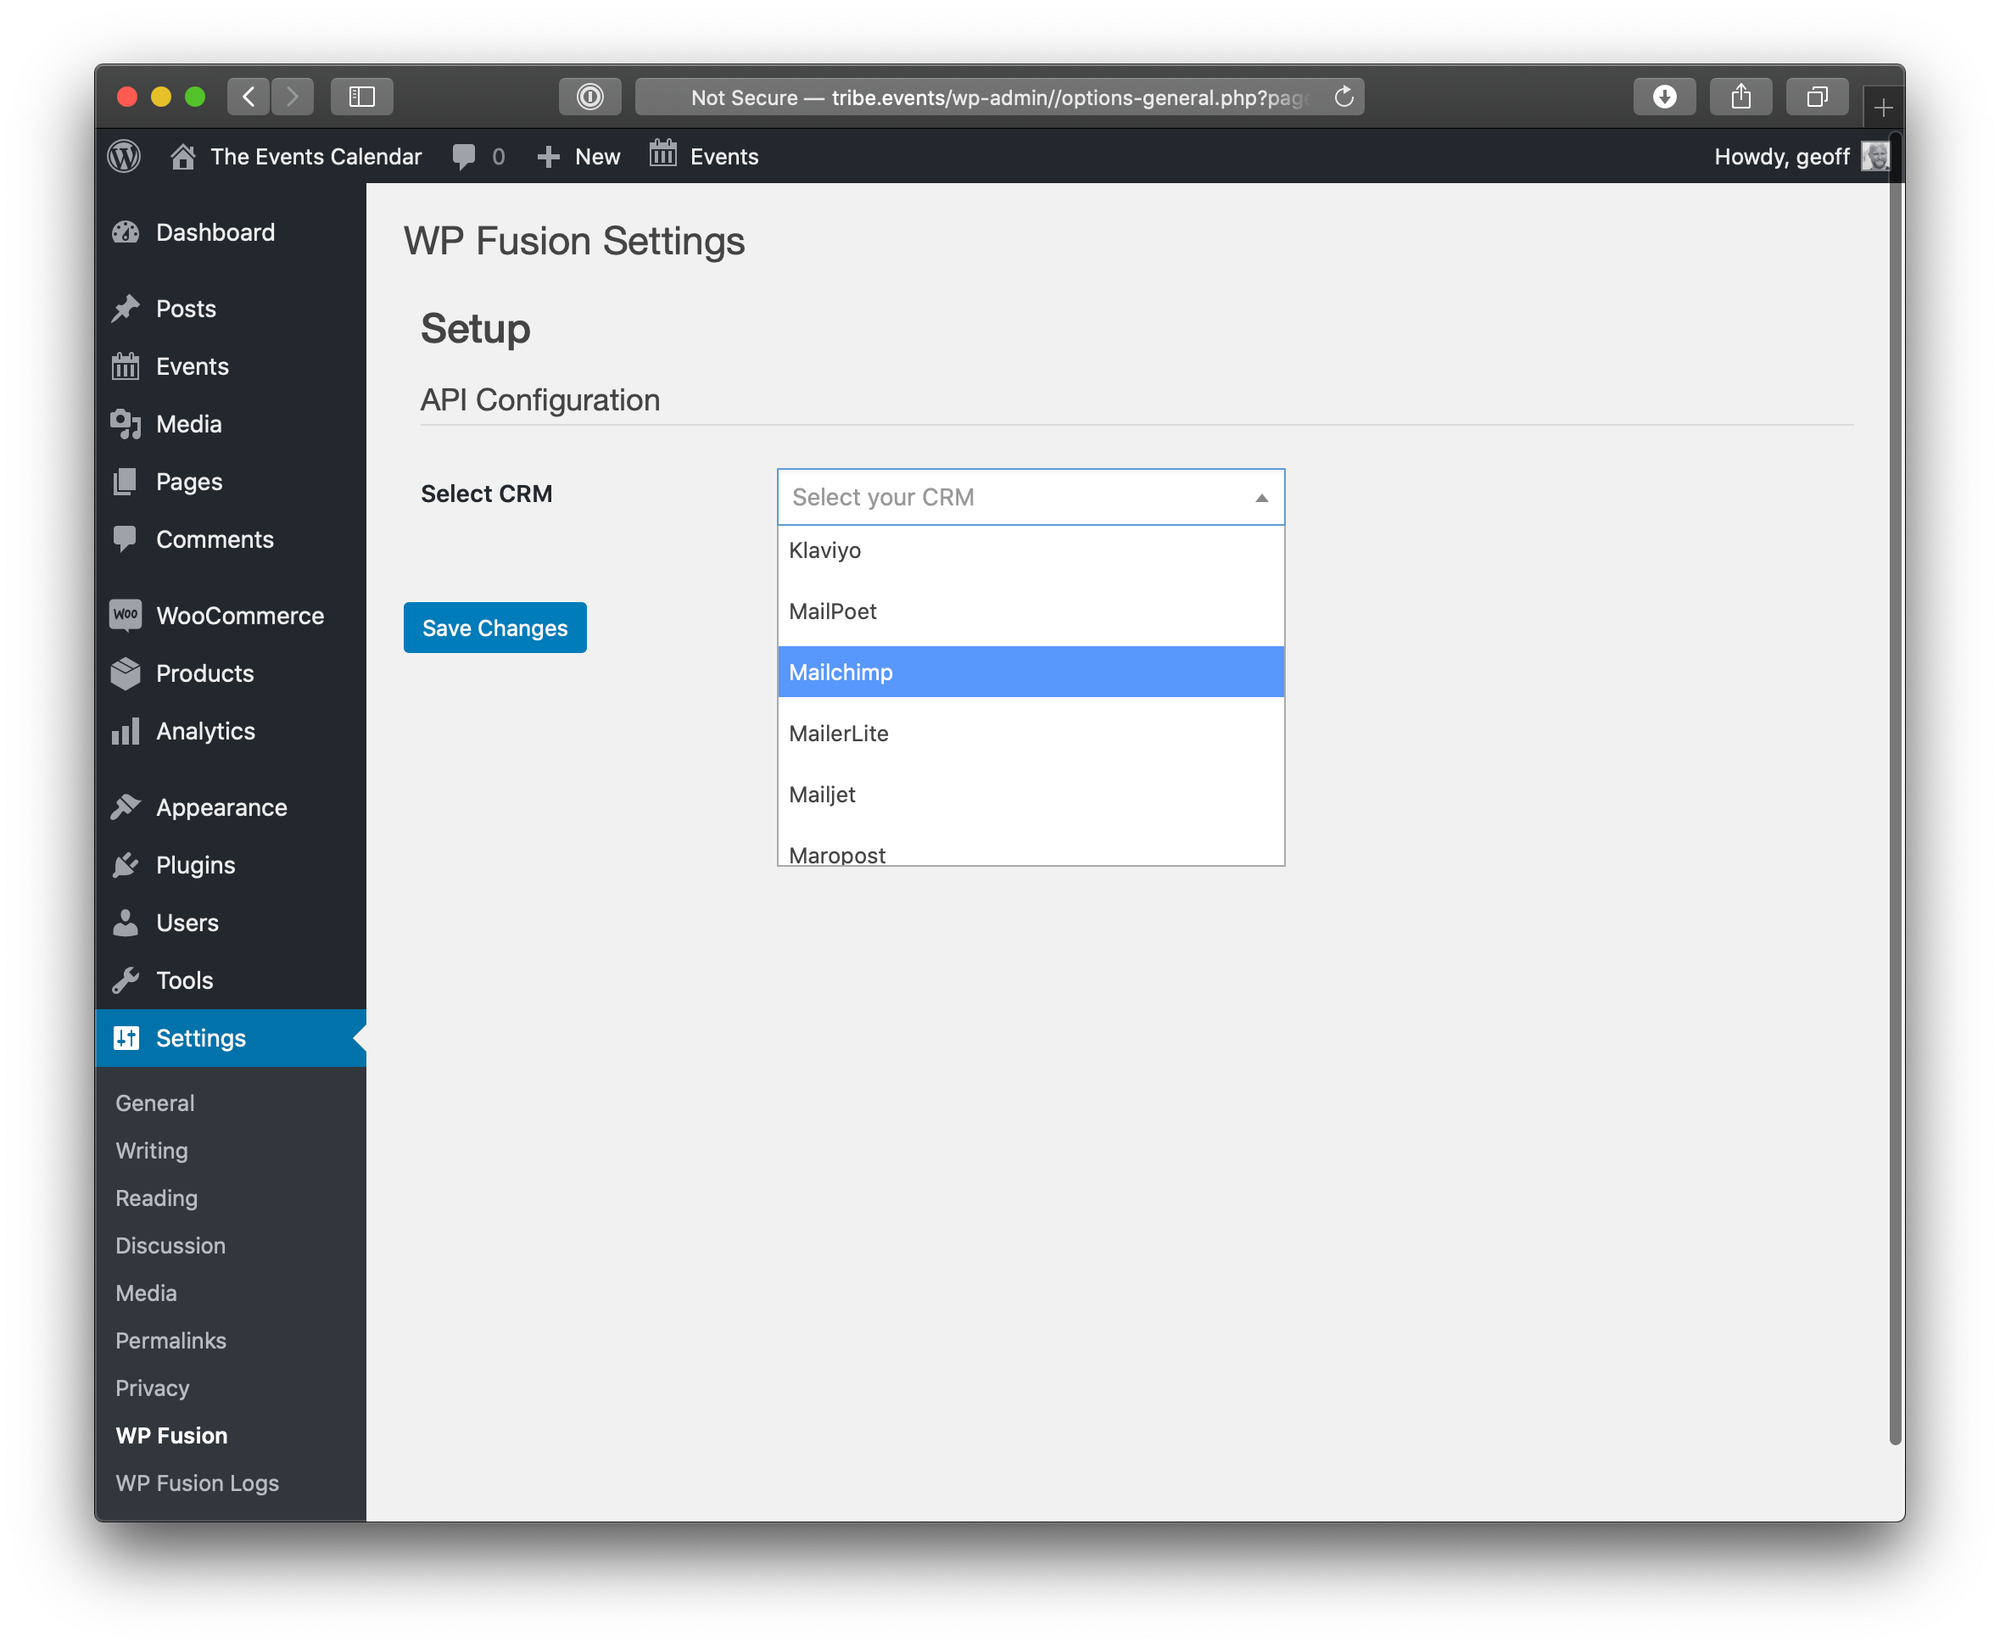Choose MailerLite from CRM list
Image resolution: width=2000 pixels, height=1647 pixels.
click(x=1031, y=734)
